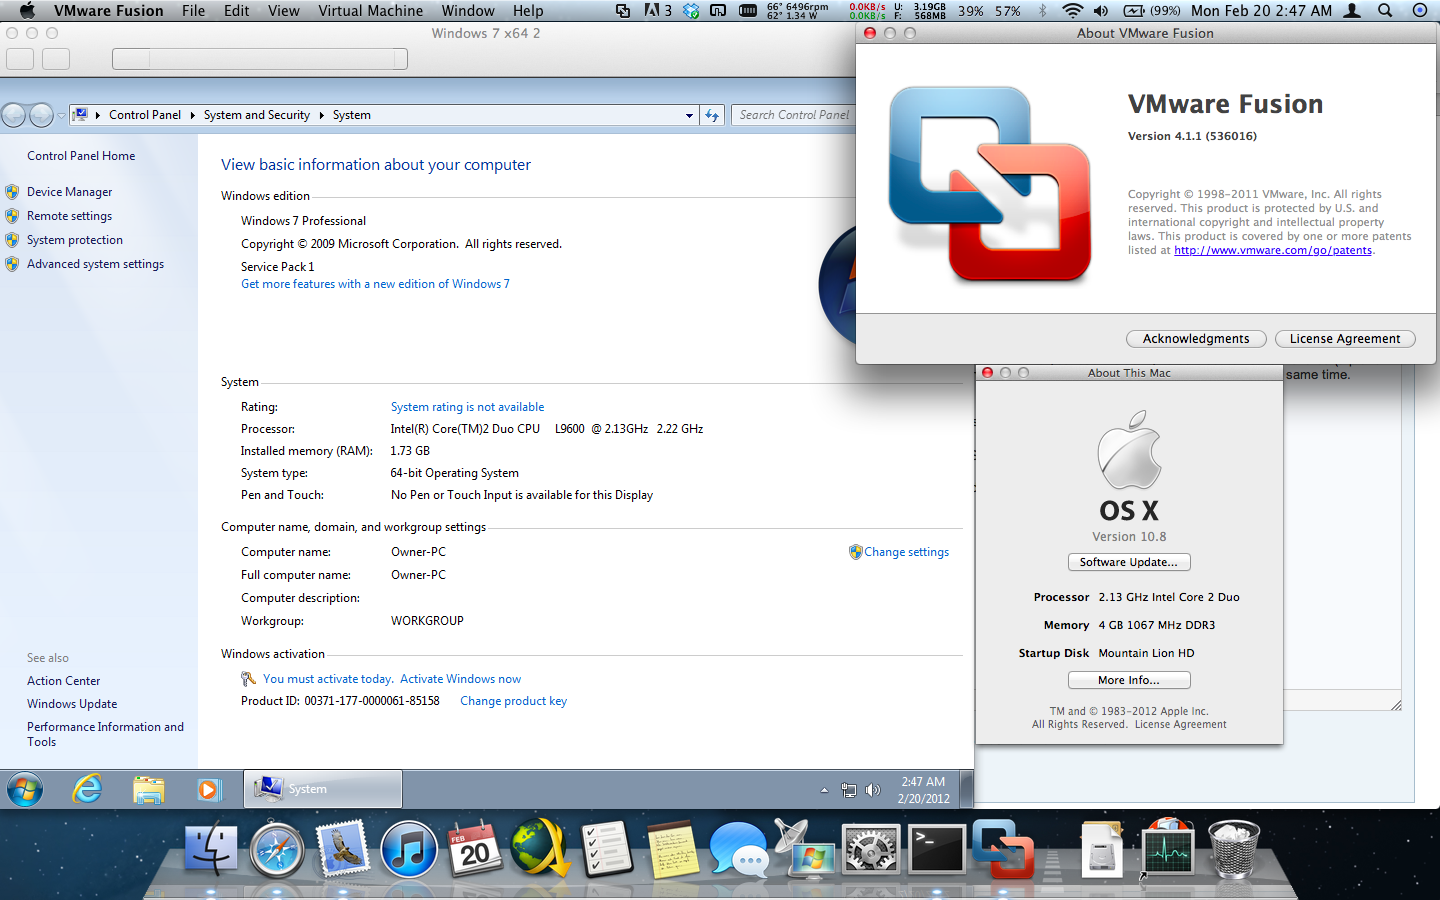Open the Window menu

[x=468, y=10]
